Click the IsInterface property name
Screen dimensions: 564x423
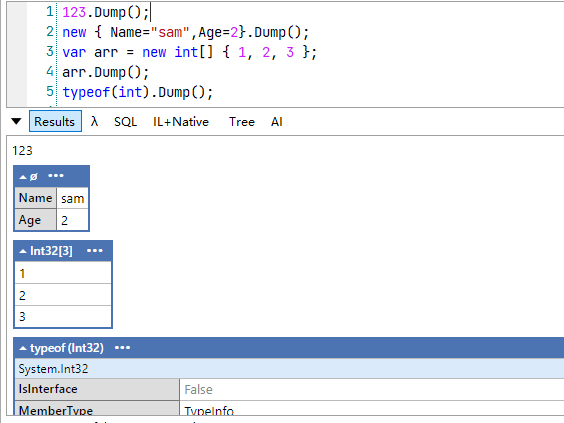(x=48, y=389)
